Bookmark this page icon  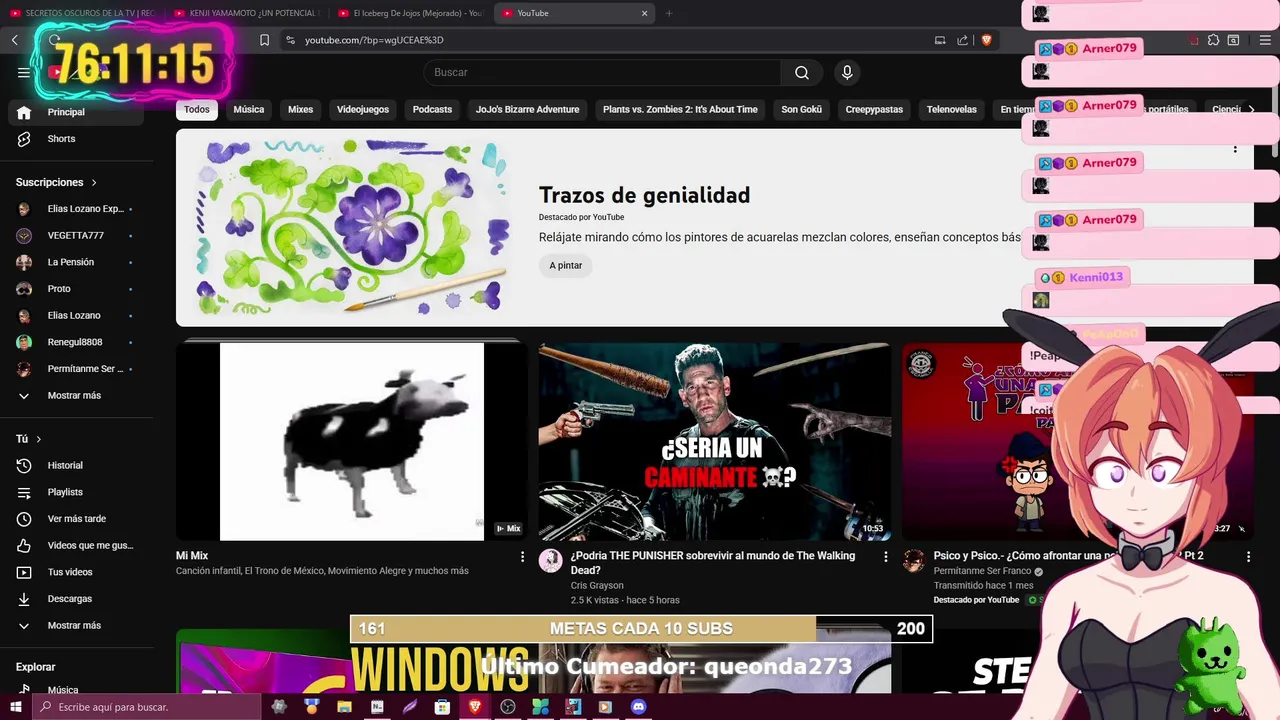(264, 40)
